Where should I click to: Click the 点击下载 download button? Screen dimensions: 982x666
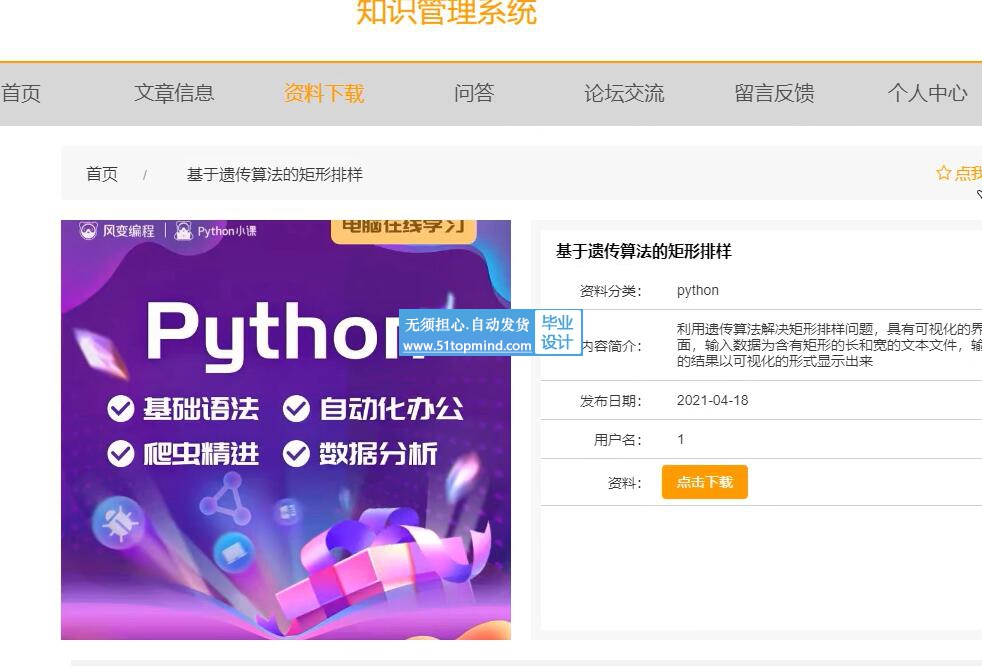[705, 482]
